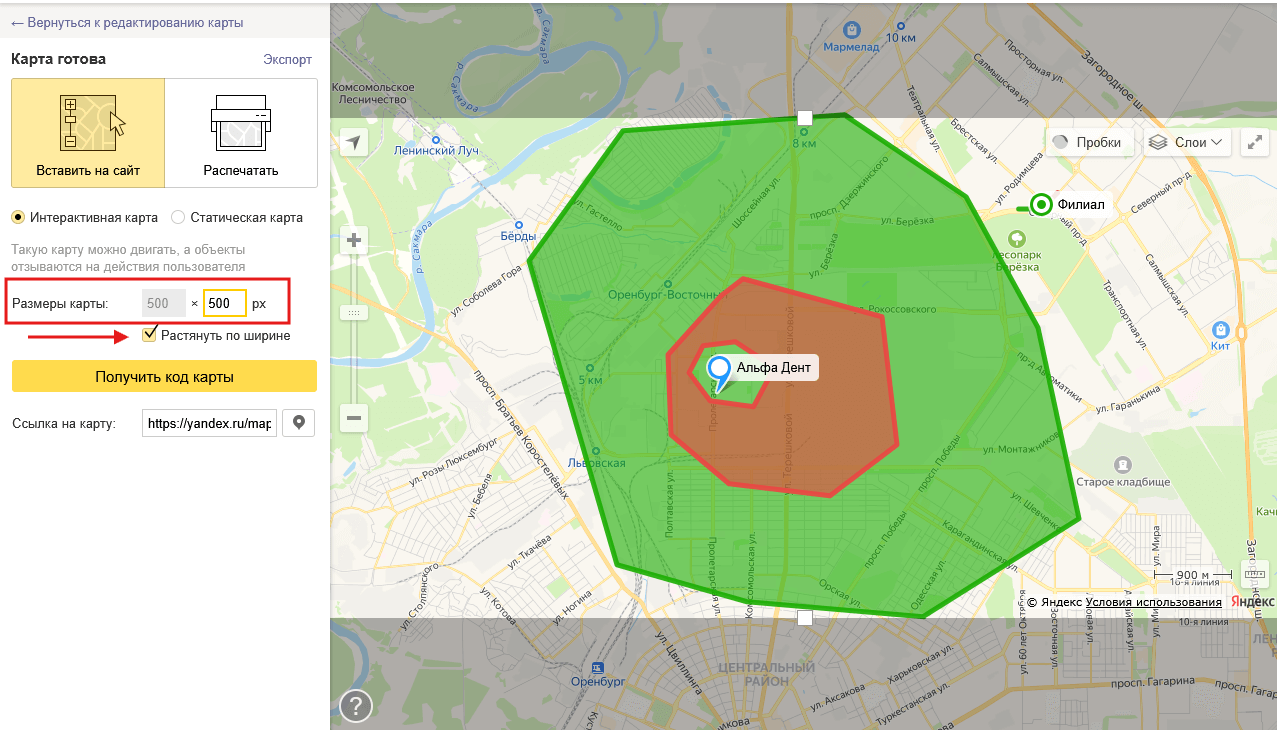Open the help question mark button
This screenshot has width=1277, height=730.
pyautogui.click(x=356, y=705)
